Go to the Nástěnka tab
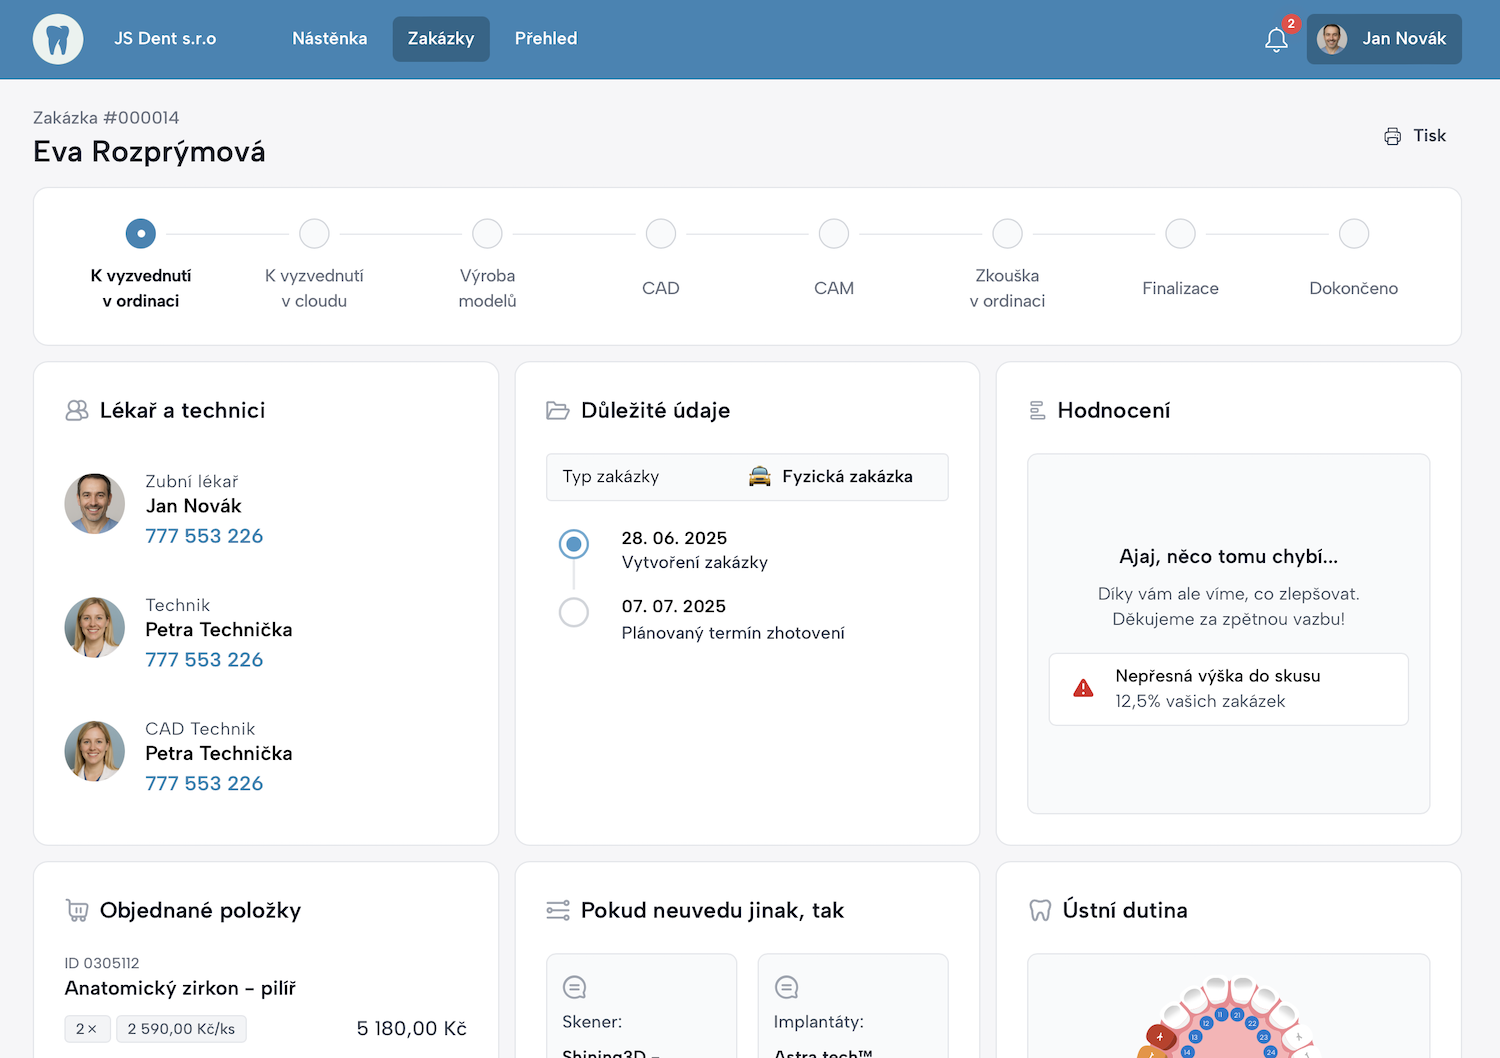This screenshot has width=1500, height=1058. tap(330, 39)
